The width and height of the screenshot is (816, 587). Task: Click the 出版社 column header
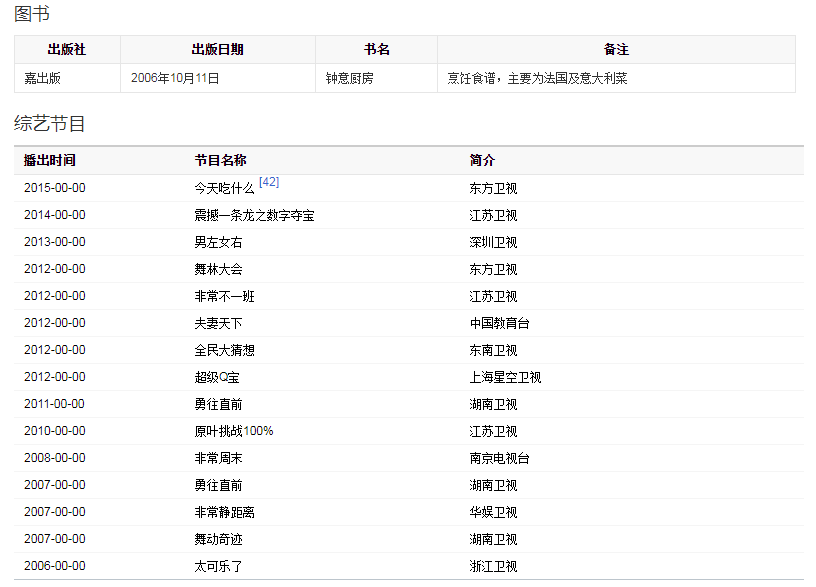67,49
